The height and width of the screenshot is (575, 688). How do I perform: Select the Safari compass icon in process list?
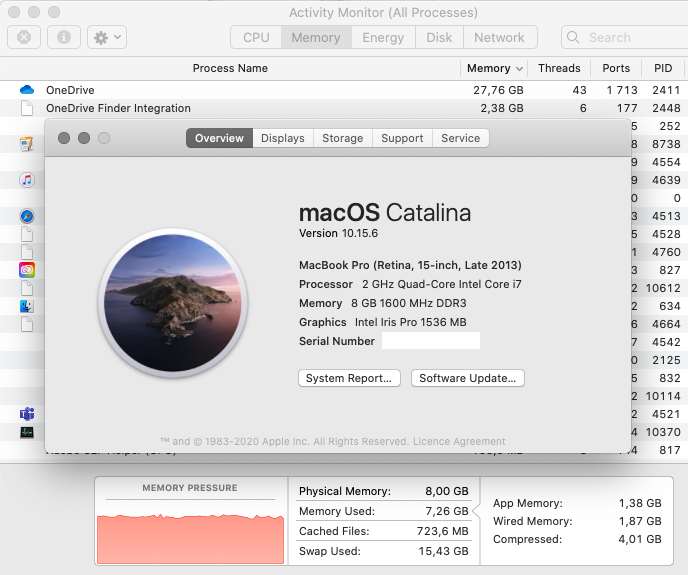click(x=27, y=216)
